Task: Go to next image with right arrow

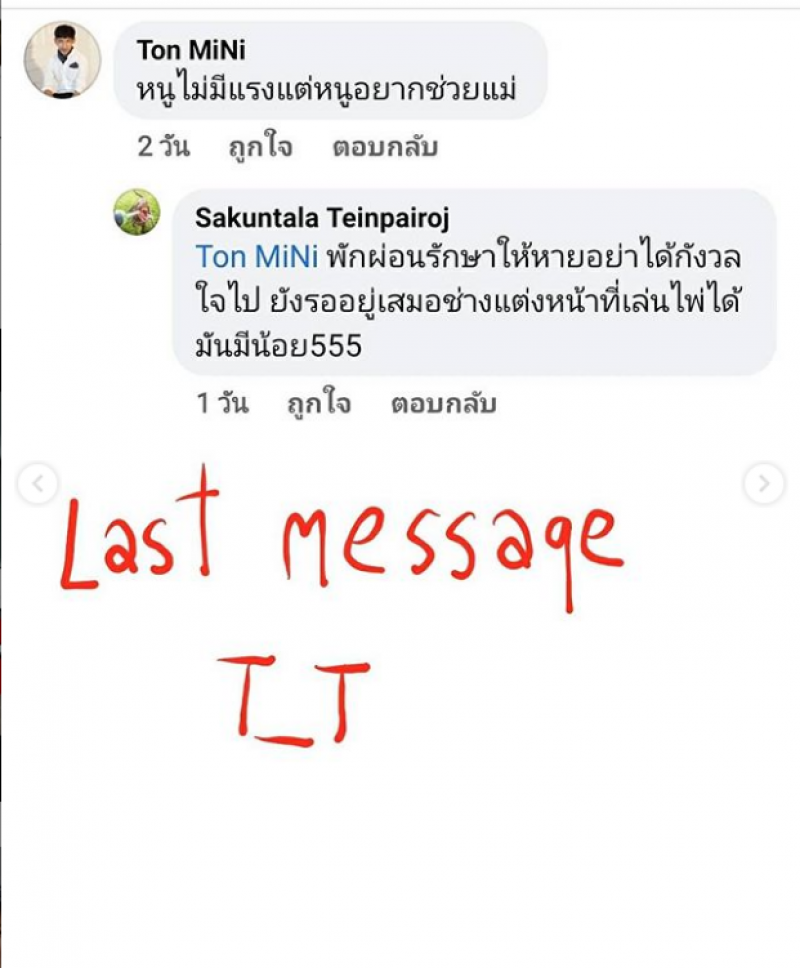Action: (764, 483)
